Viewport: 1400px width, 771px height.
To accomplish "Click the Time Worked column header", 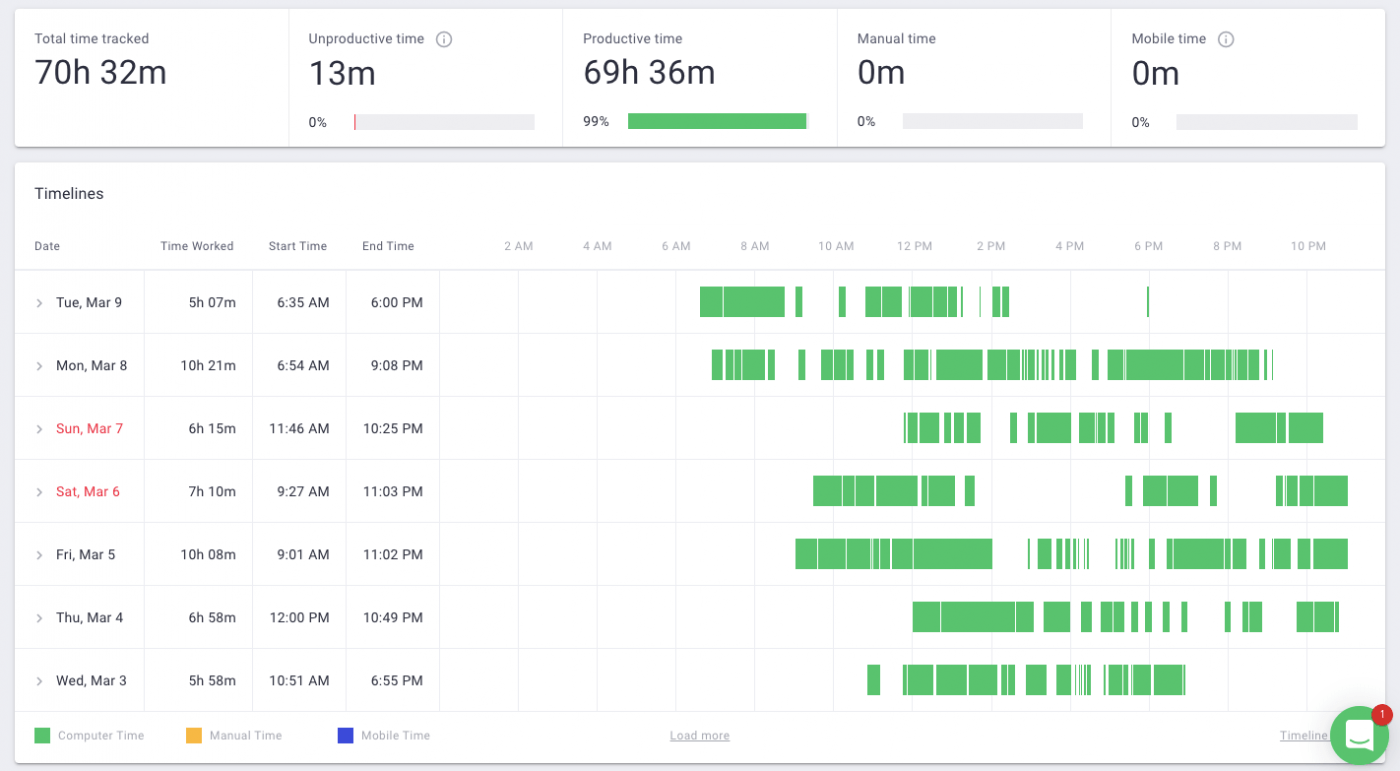I will coord(197,246).
